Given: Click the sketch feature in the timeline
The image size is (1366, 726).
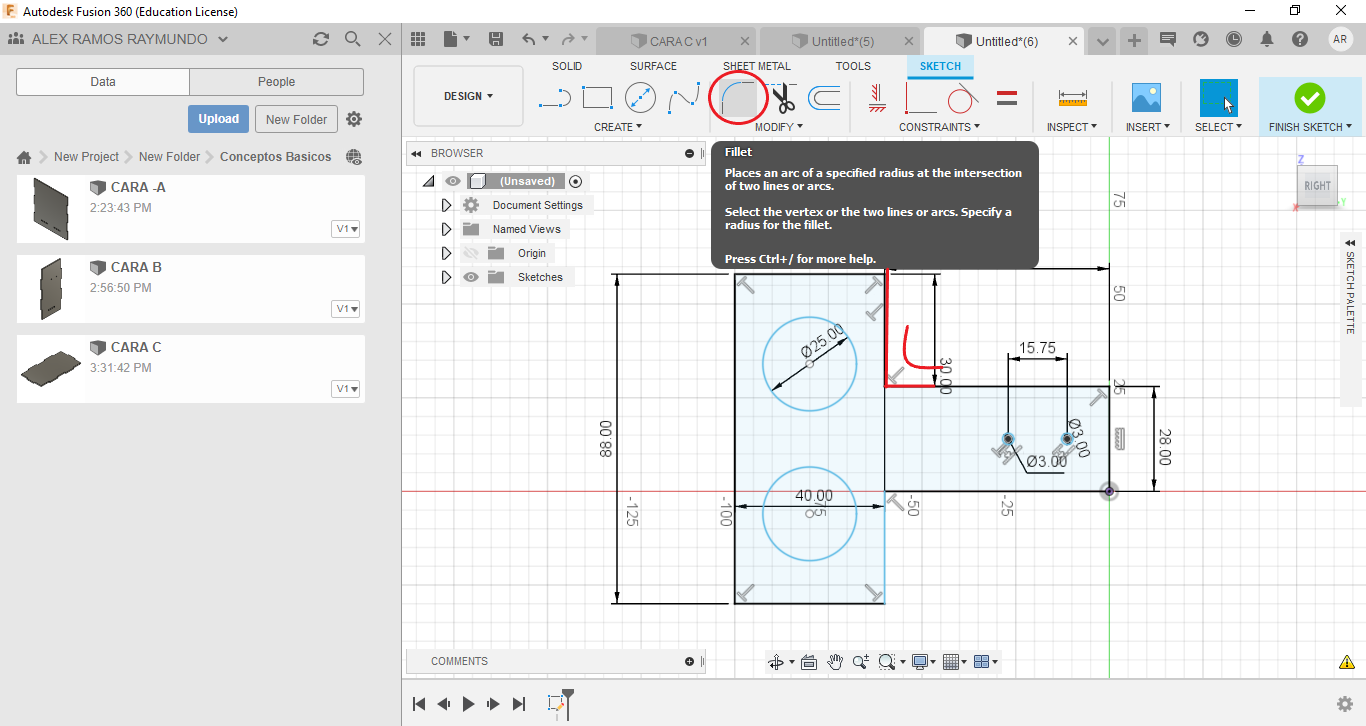Looking at the screenshot, I should [556, 704].
